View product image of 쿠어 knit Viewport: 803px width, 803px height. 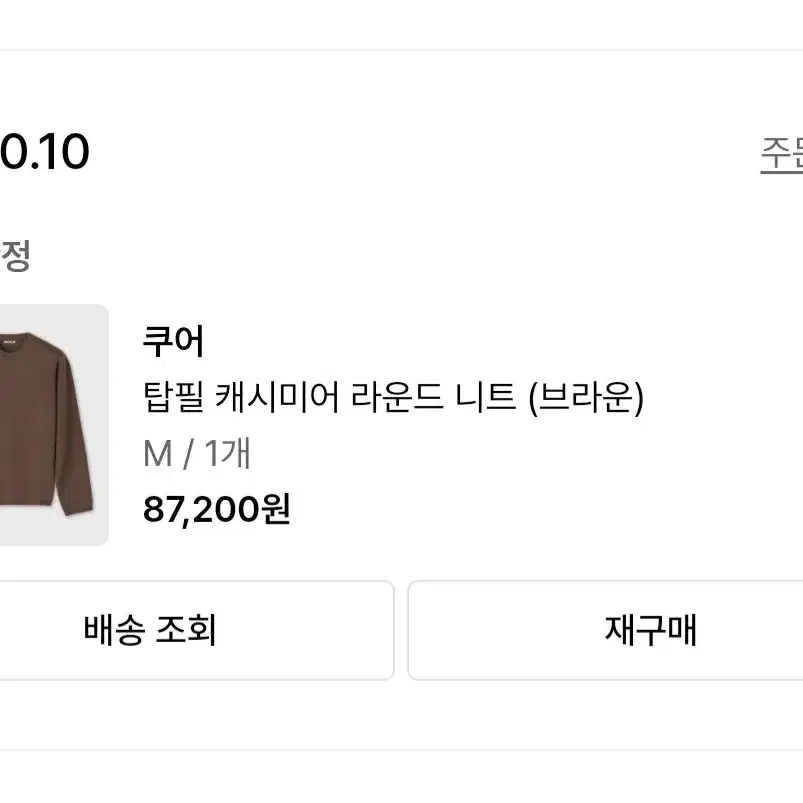pos(54,425)
